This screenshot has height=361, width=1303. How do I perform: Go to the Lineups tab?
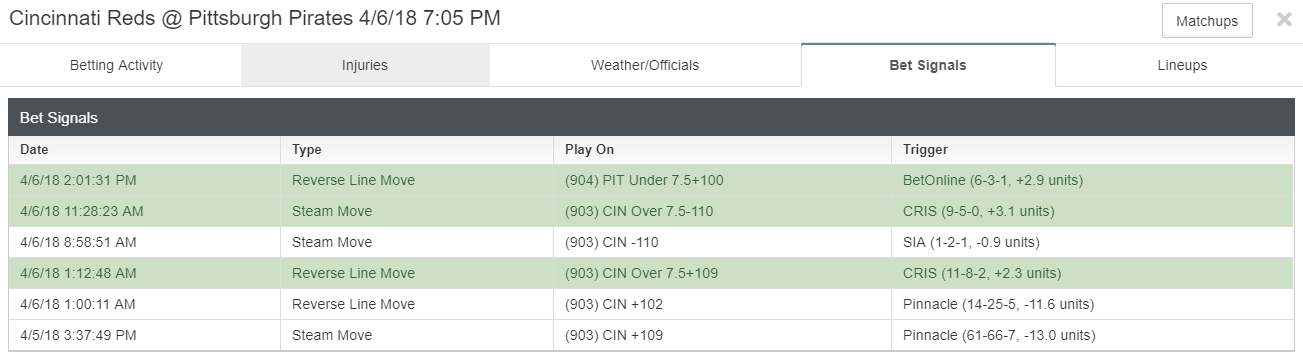click(x=1181, y=66)
